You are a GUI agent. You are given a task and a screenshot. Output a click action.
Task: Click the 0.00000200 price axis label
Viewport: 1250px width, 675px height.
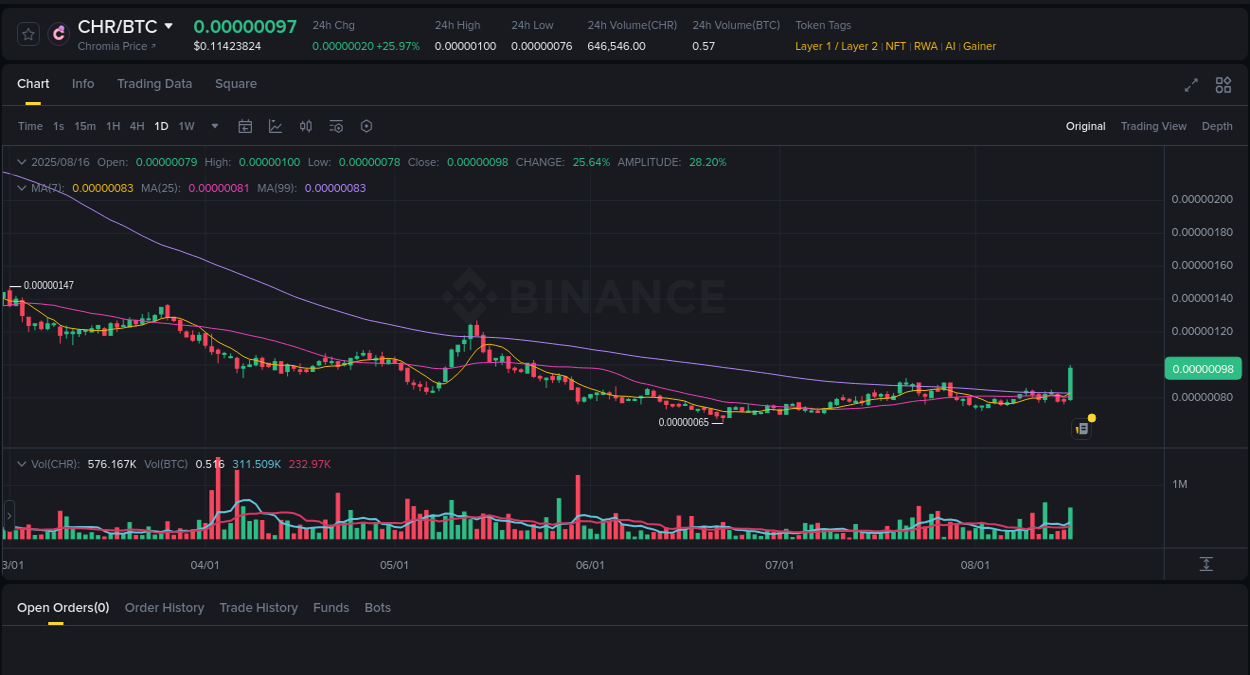pyautogui.click(x=1202, y=199)
